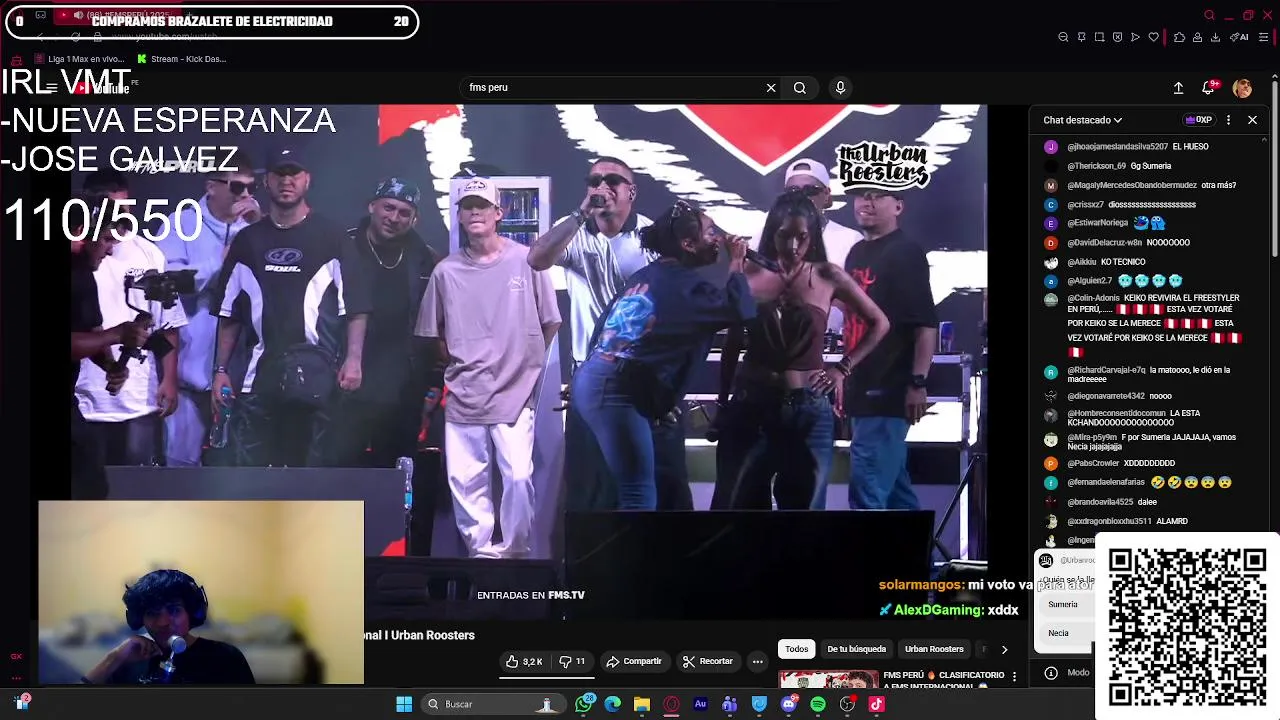1280x720 pixels.
Task: Take a snapshot with the browser snapshot icon
Action: click(x=1099, y=37)
